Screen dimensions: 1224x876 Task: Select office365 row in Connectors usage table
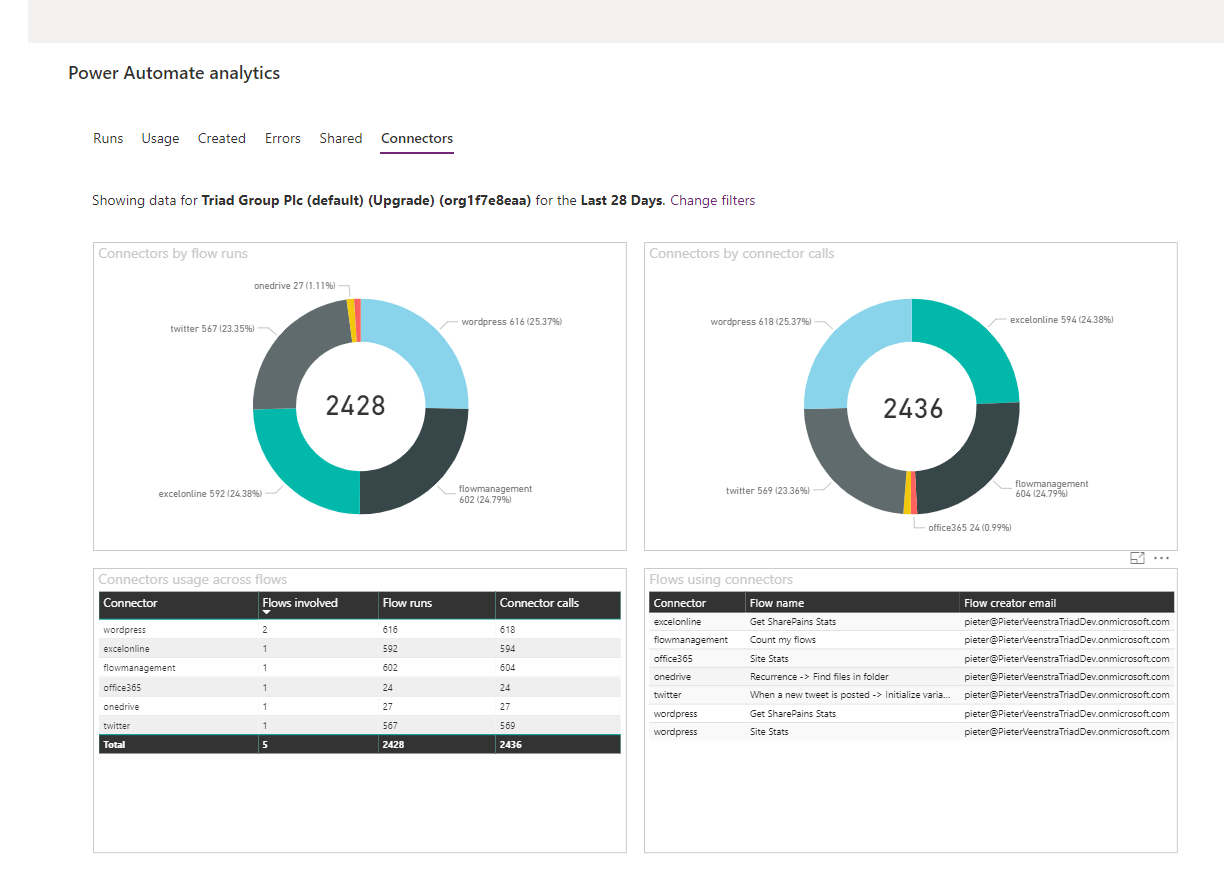tap(360, 687)
